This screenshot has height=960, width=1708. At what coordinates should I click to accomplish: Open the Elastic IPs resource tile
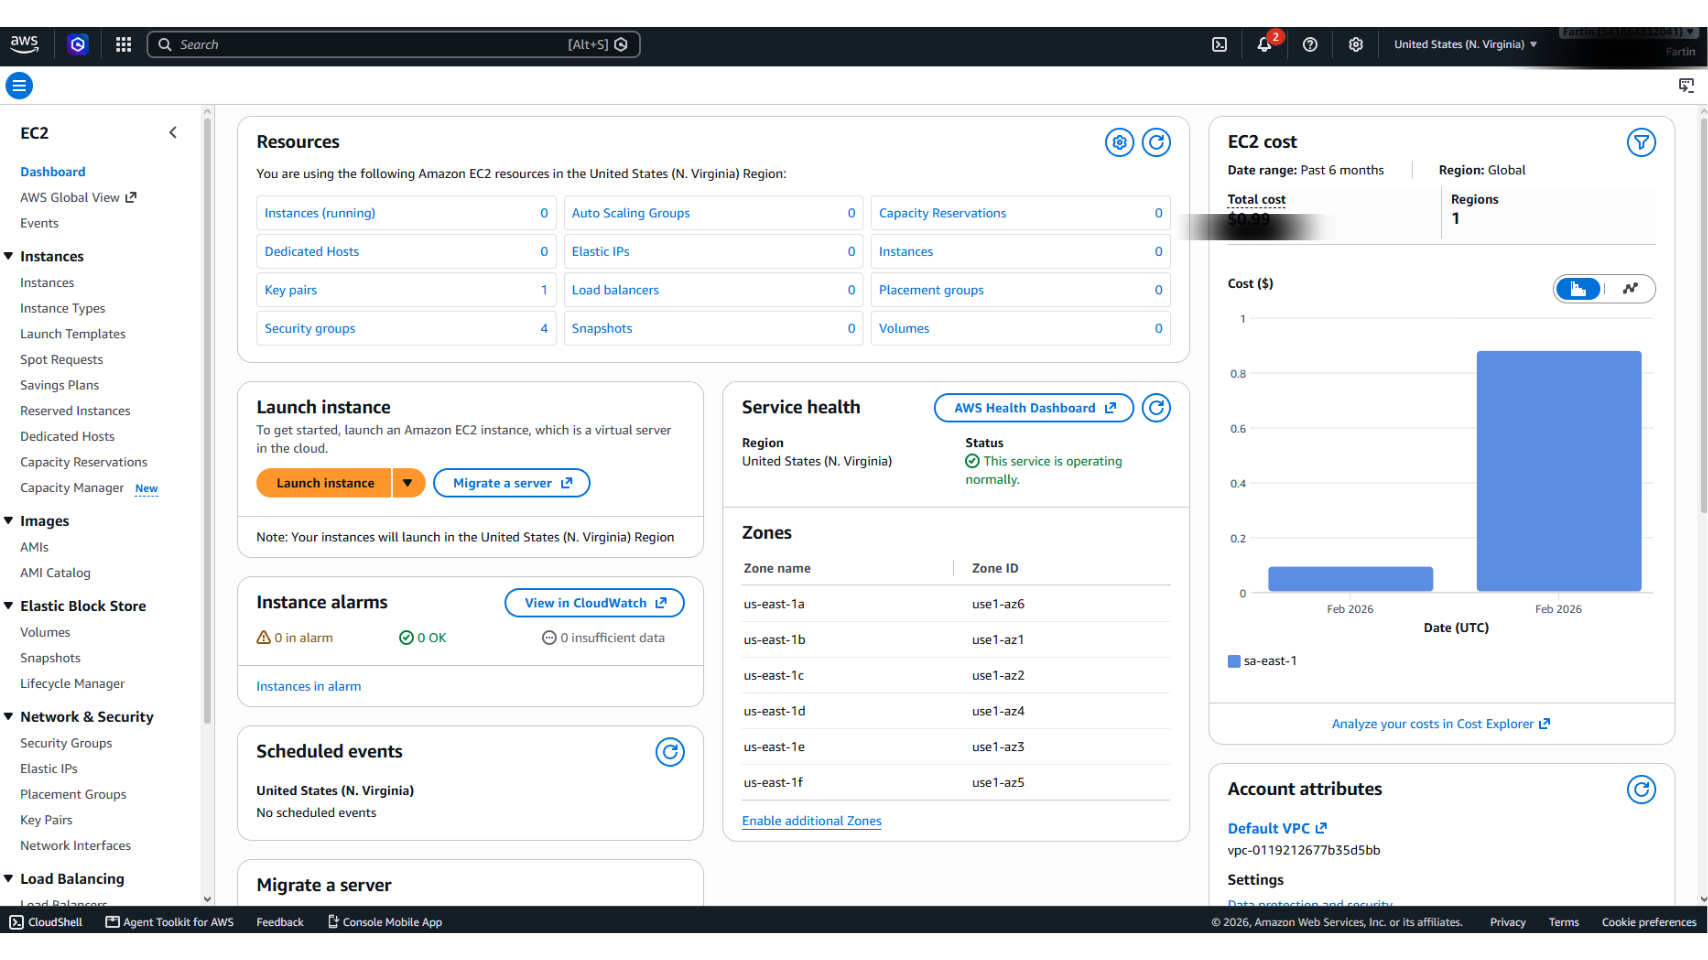click(x=714, y=251)
